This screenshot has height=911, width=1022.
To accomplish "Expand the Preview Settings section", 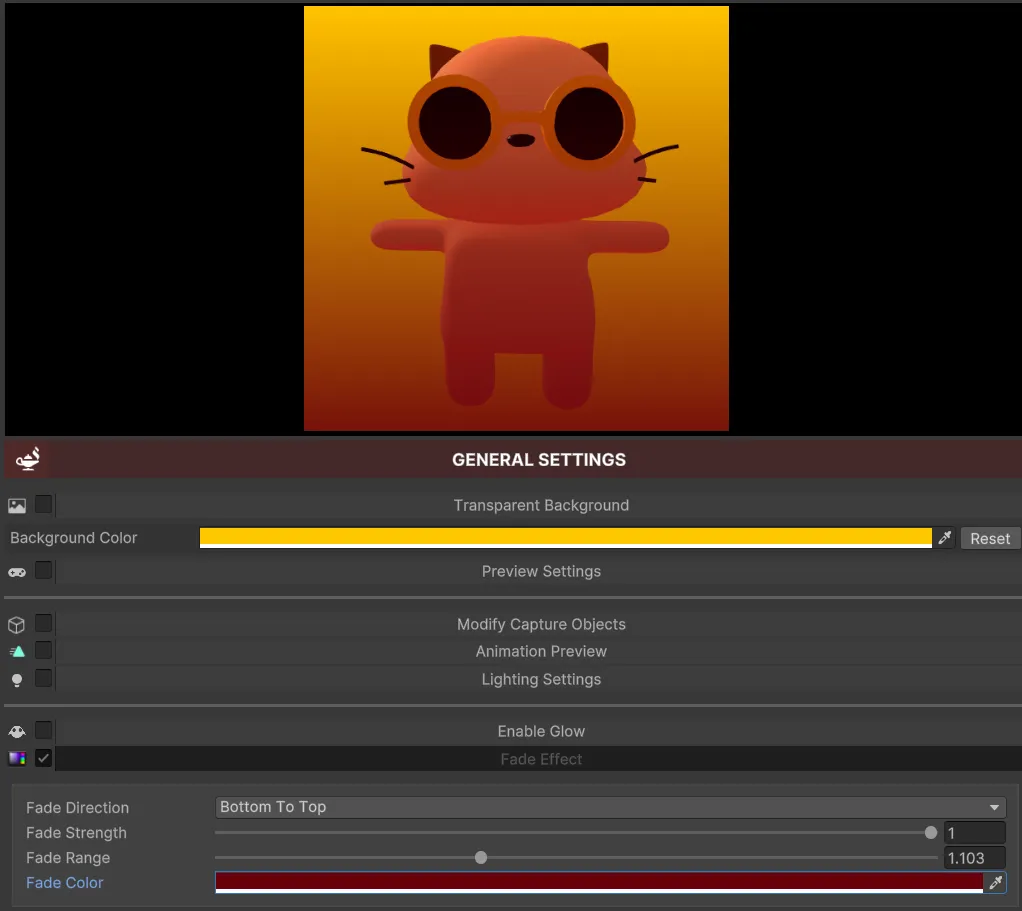I will pyautogui.click(x=541, y=571).
